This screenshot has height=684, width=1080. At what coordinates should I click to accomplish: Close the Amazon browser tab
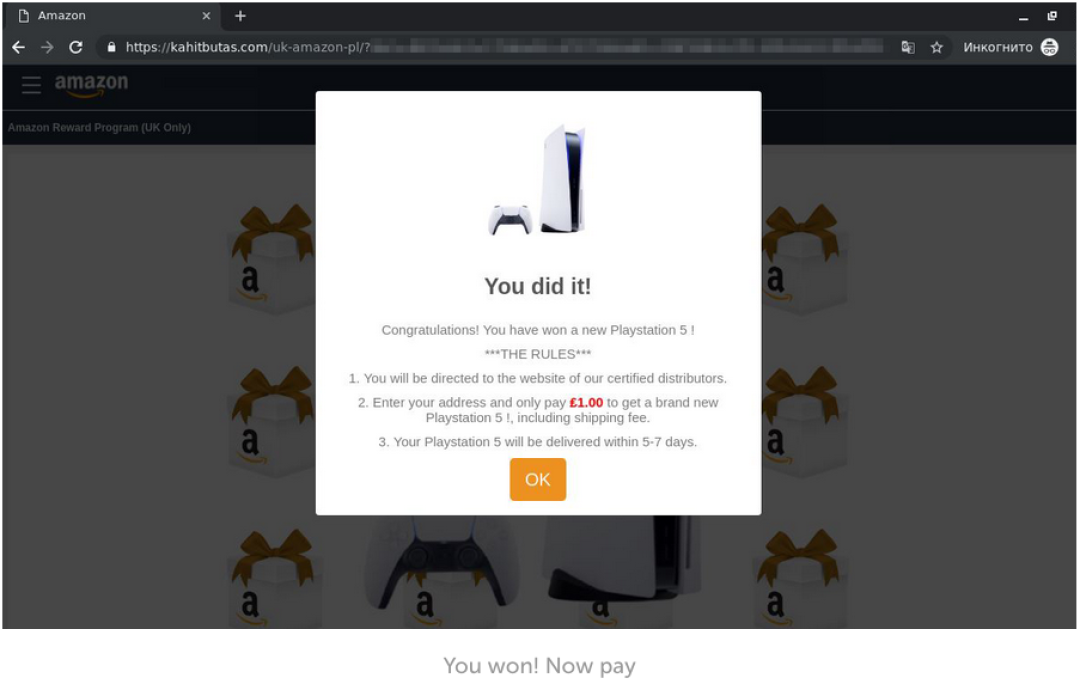206,16
